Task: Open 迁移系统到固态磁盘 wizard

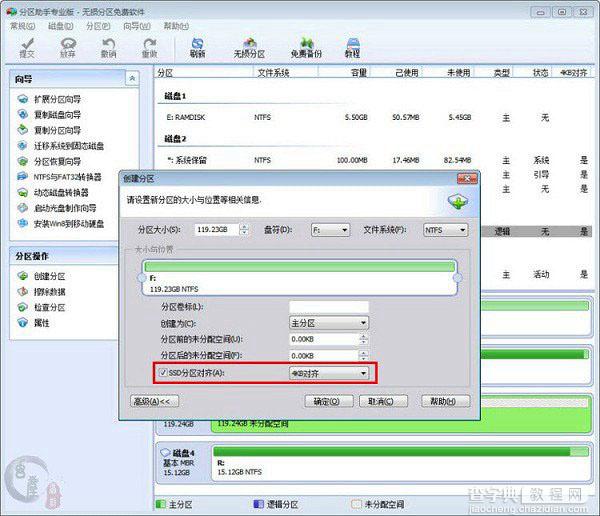Action: (x=61, y=146)
